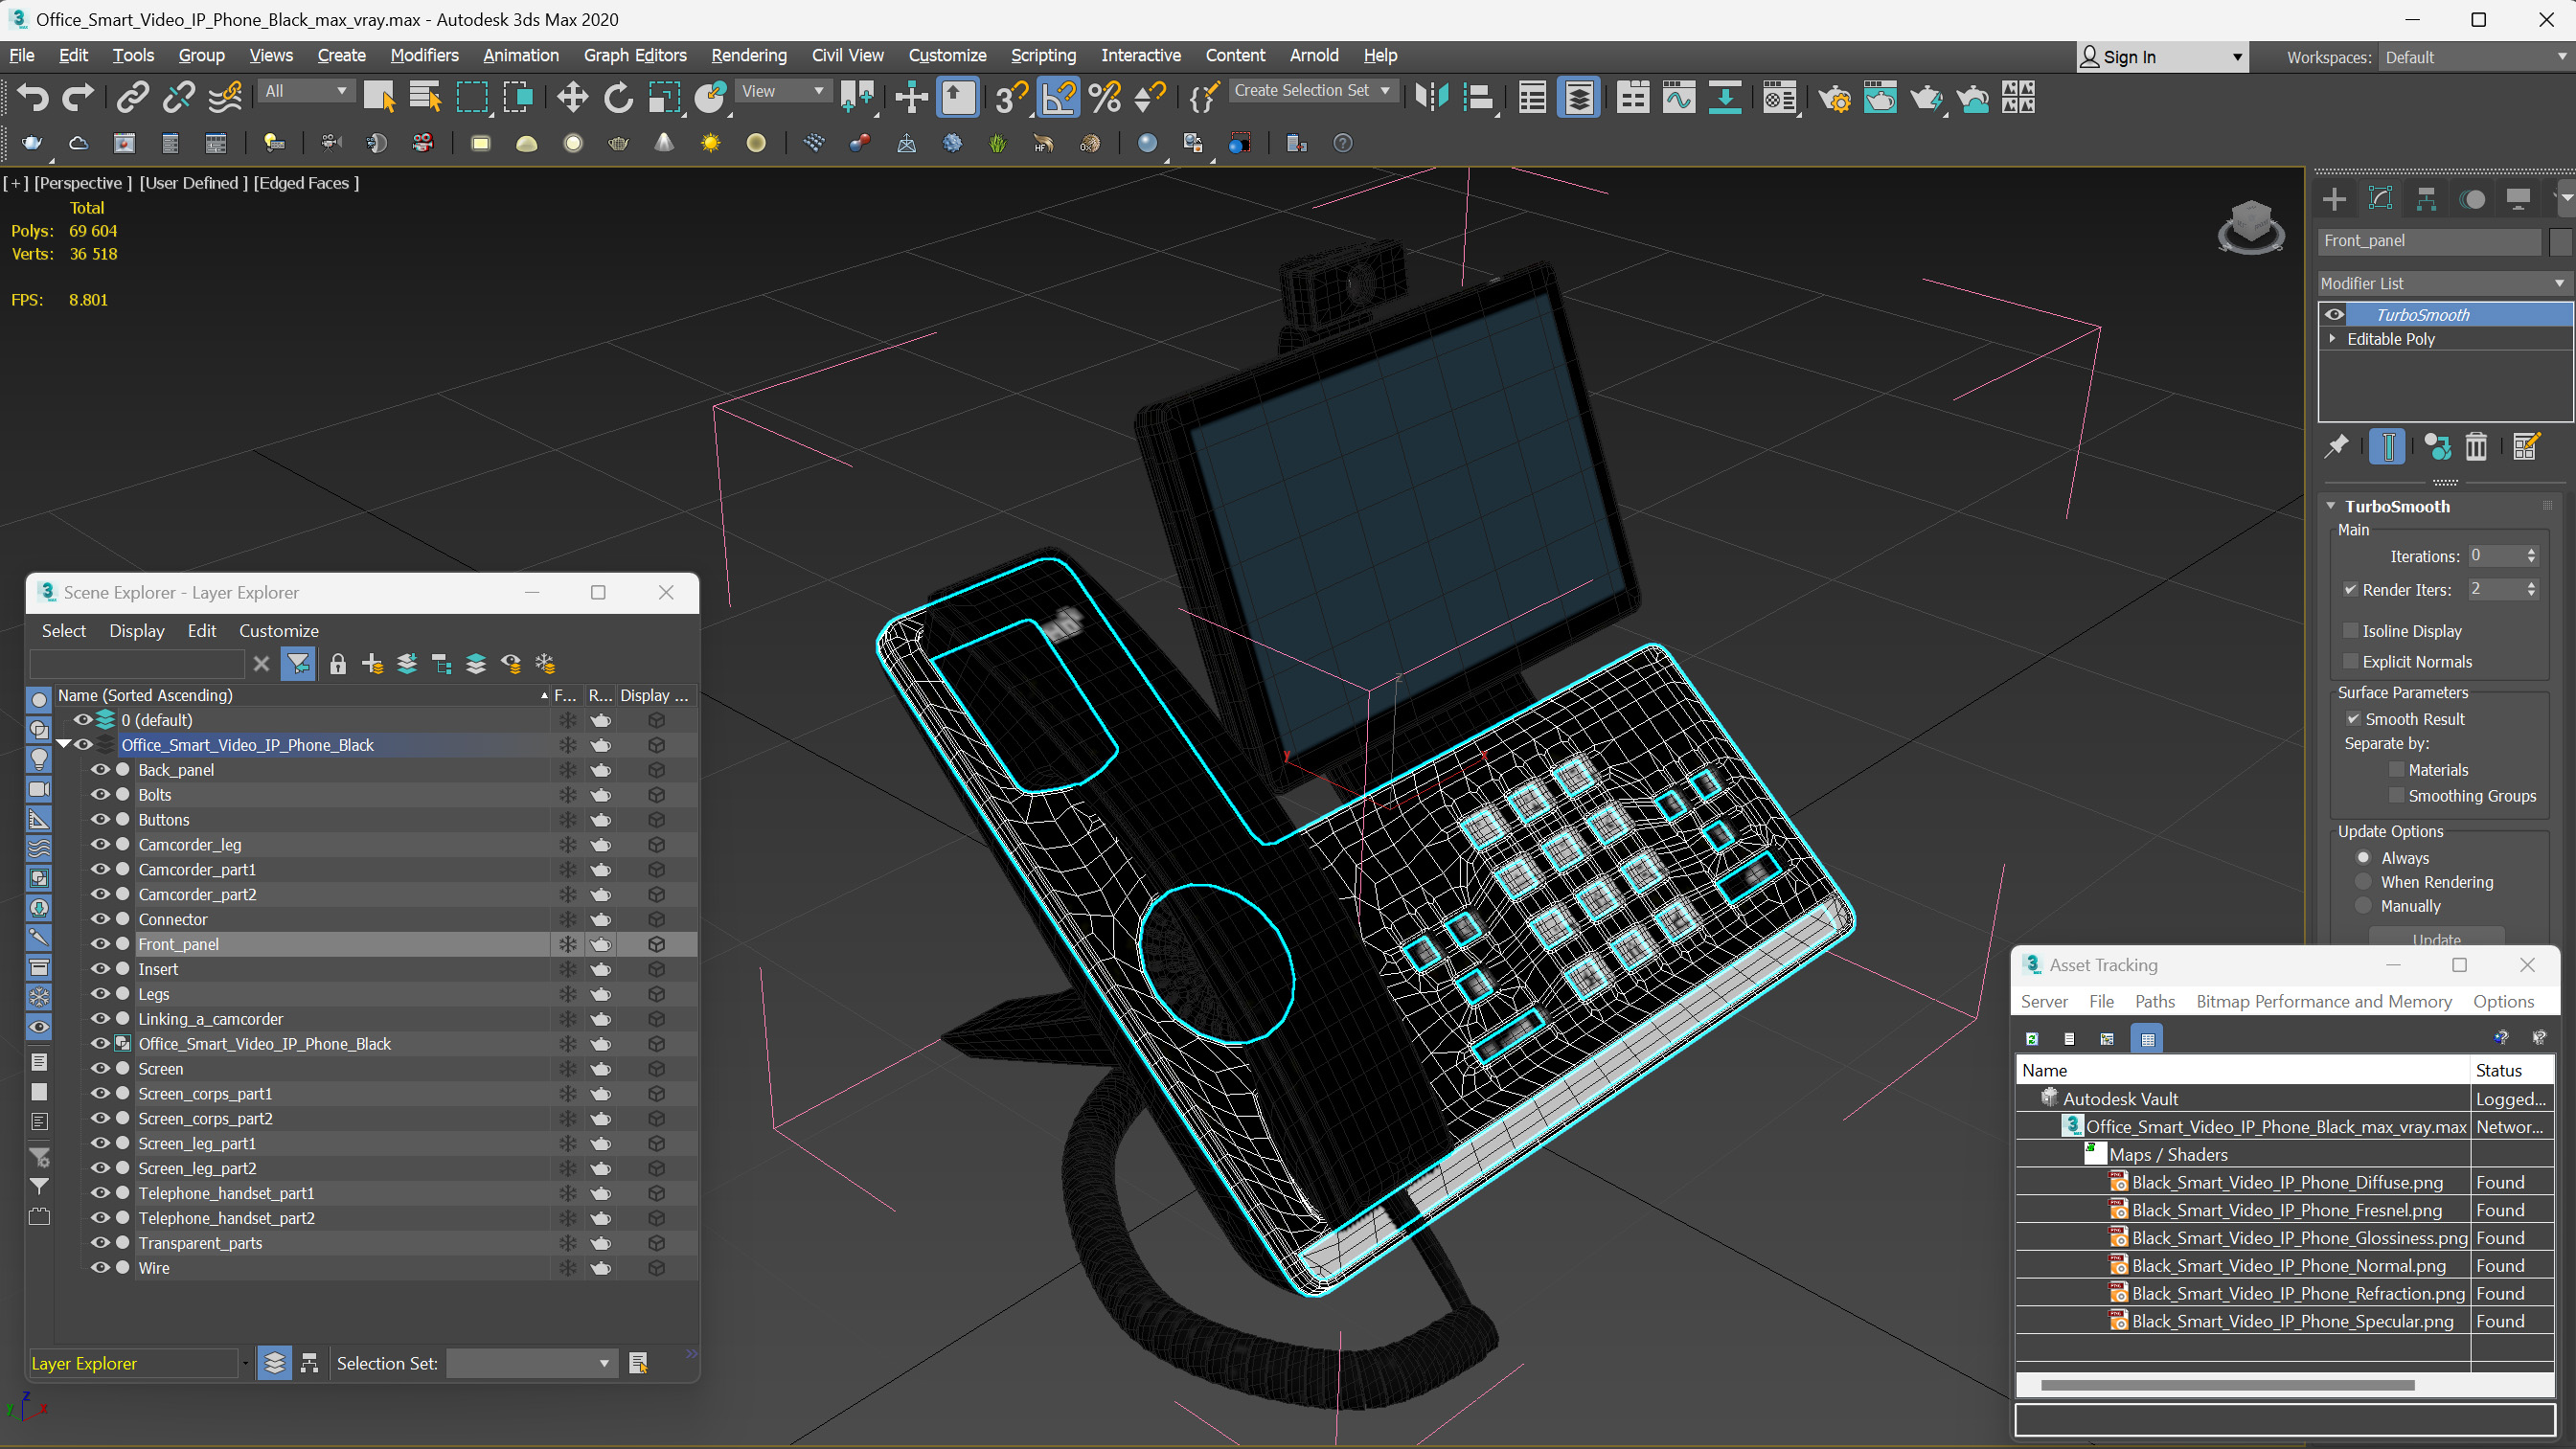Click the lock icon in Scene Explorer
Image resolution: width=2576 pixels, height=1449 pixels.
tap(338, 664)
